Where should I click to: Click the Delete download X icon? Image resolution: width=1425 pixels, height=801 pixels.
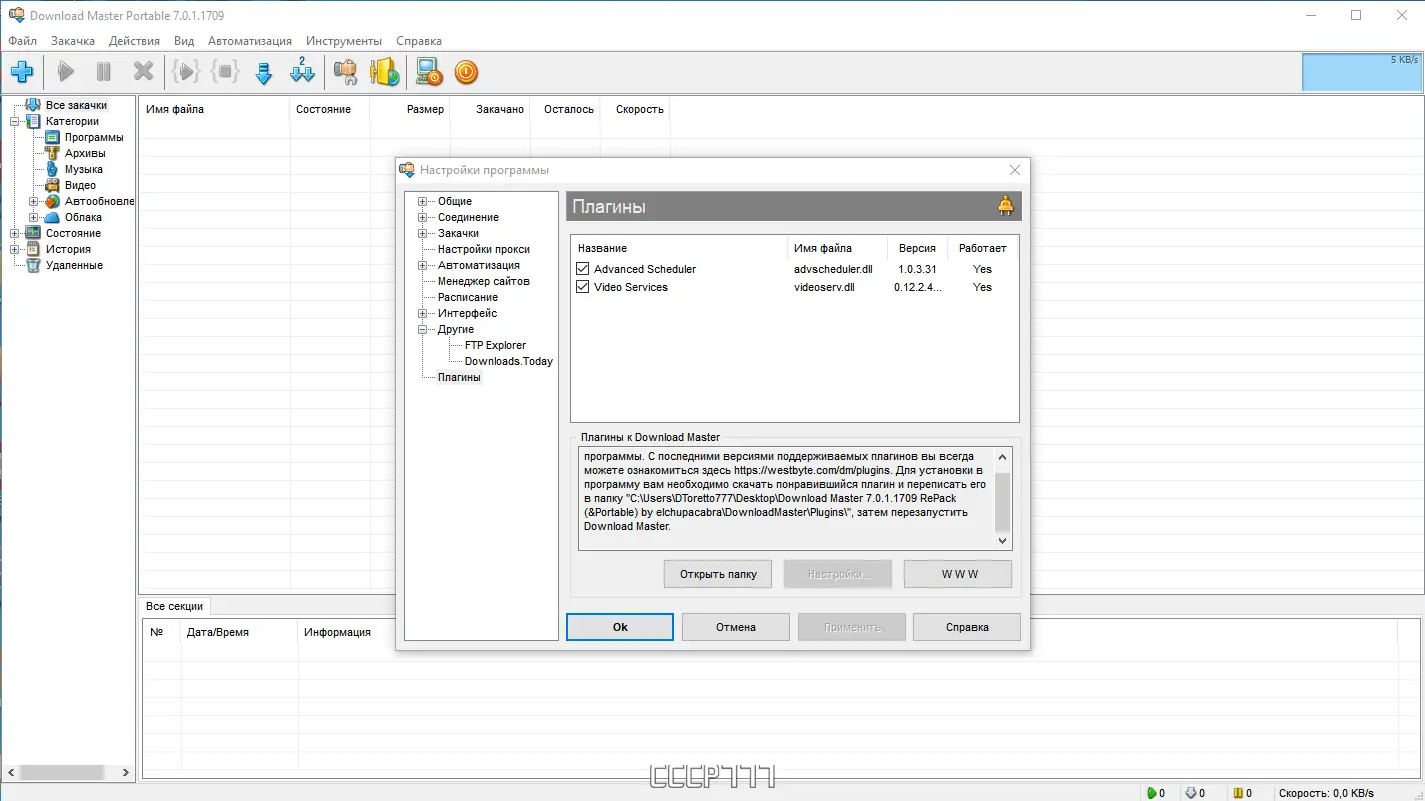point(144,71)
